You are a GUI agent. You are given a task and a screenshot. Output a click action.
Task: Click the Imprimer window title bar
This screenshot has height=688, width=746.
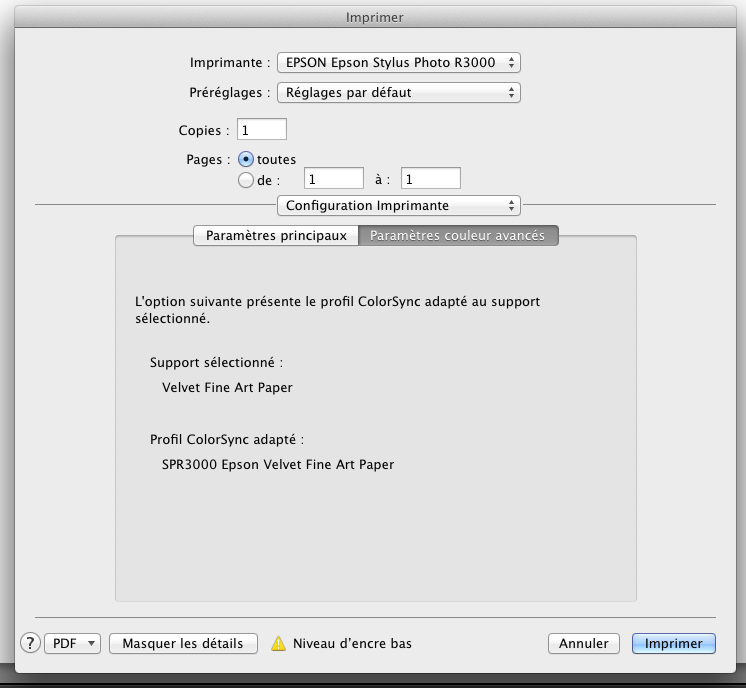[x=373, y=17]
